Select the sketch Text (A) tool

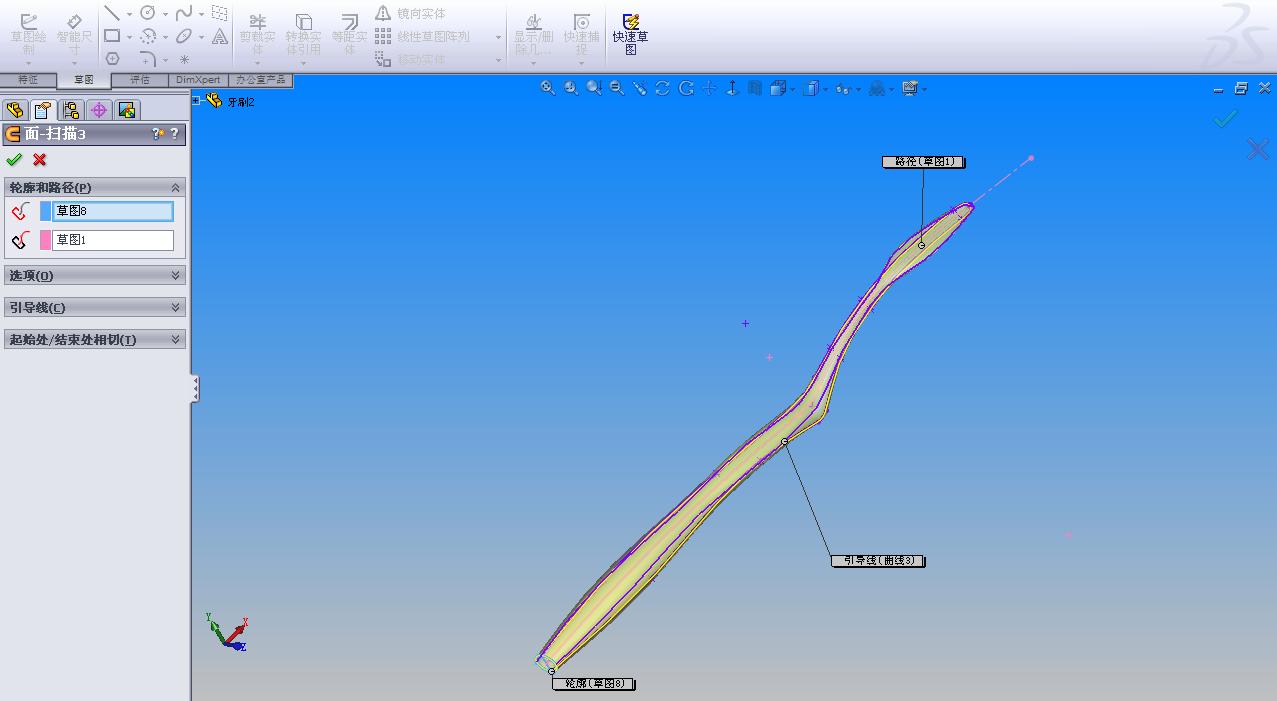pos(220,36)
